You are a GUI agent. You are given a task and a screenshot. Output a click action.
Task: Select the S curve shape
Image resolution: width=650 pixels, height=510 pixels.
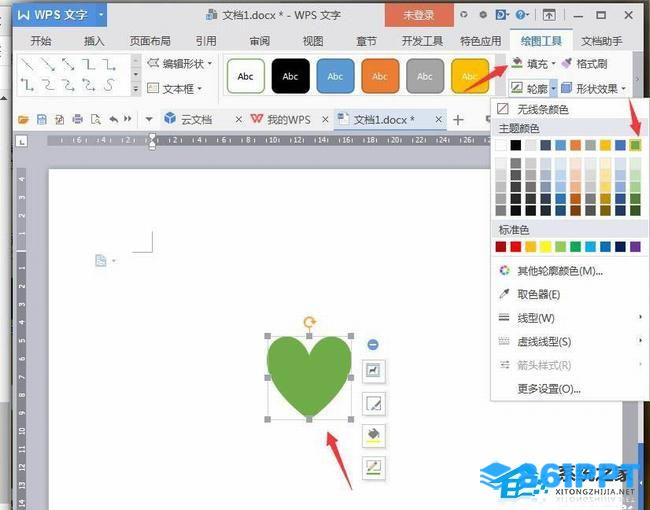point(109,85)
